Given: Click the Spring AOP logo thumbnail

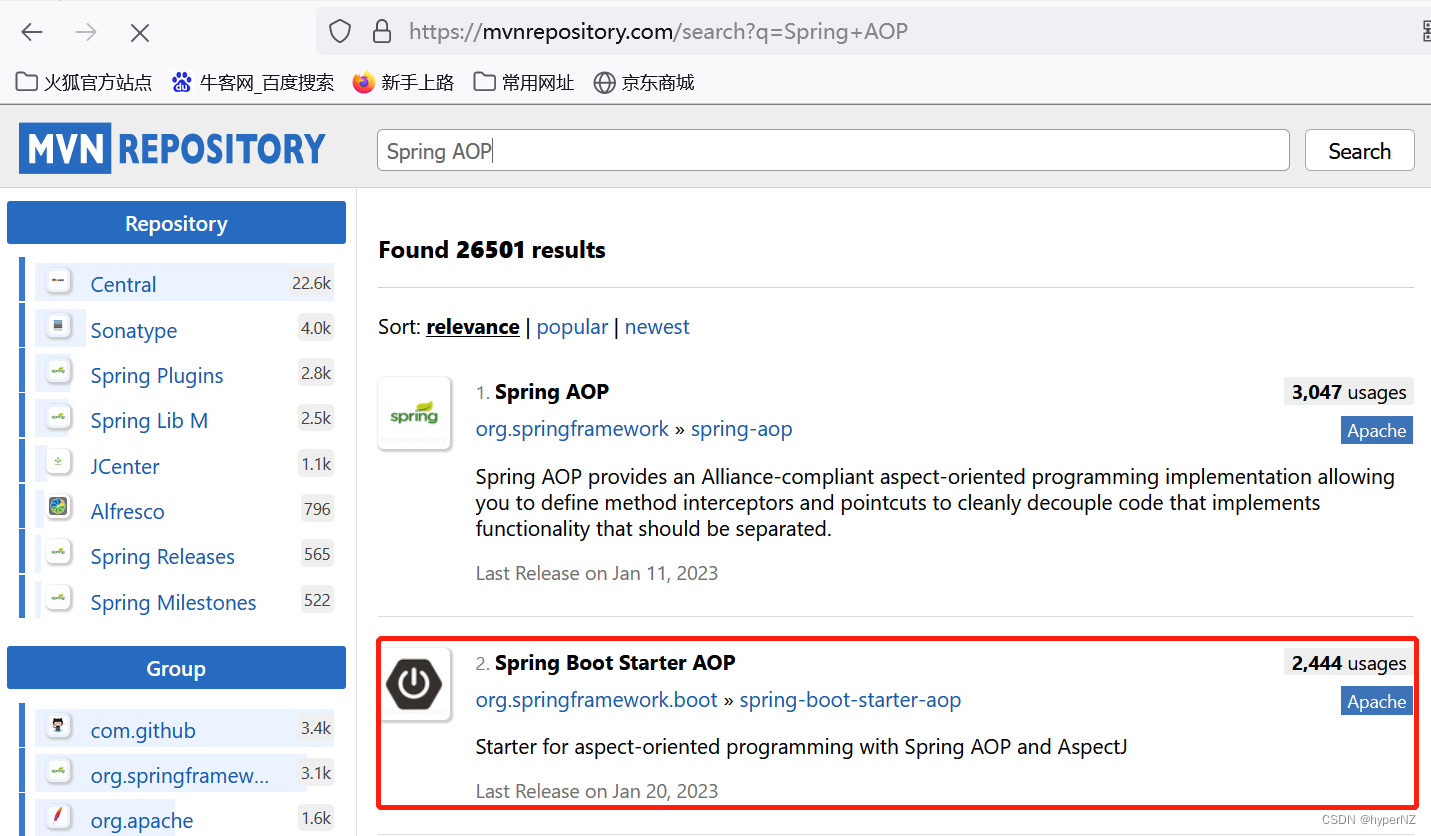Looking at the screenshot, I should pos(414,414).
